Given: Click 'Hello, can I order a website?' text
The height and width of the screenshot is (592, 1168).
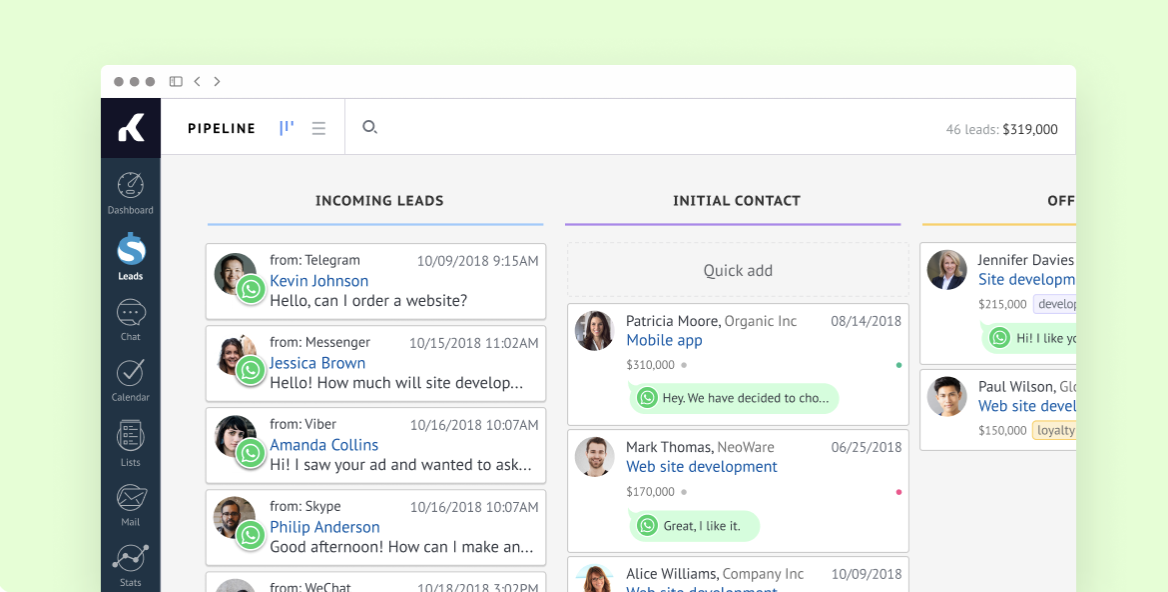Looking at the screenshot, I should [x=369, y=301].
